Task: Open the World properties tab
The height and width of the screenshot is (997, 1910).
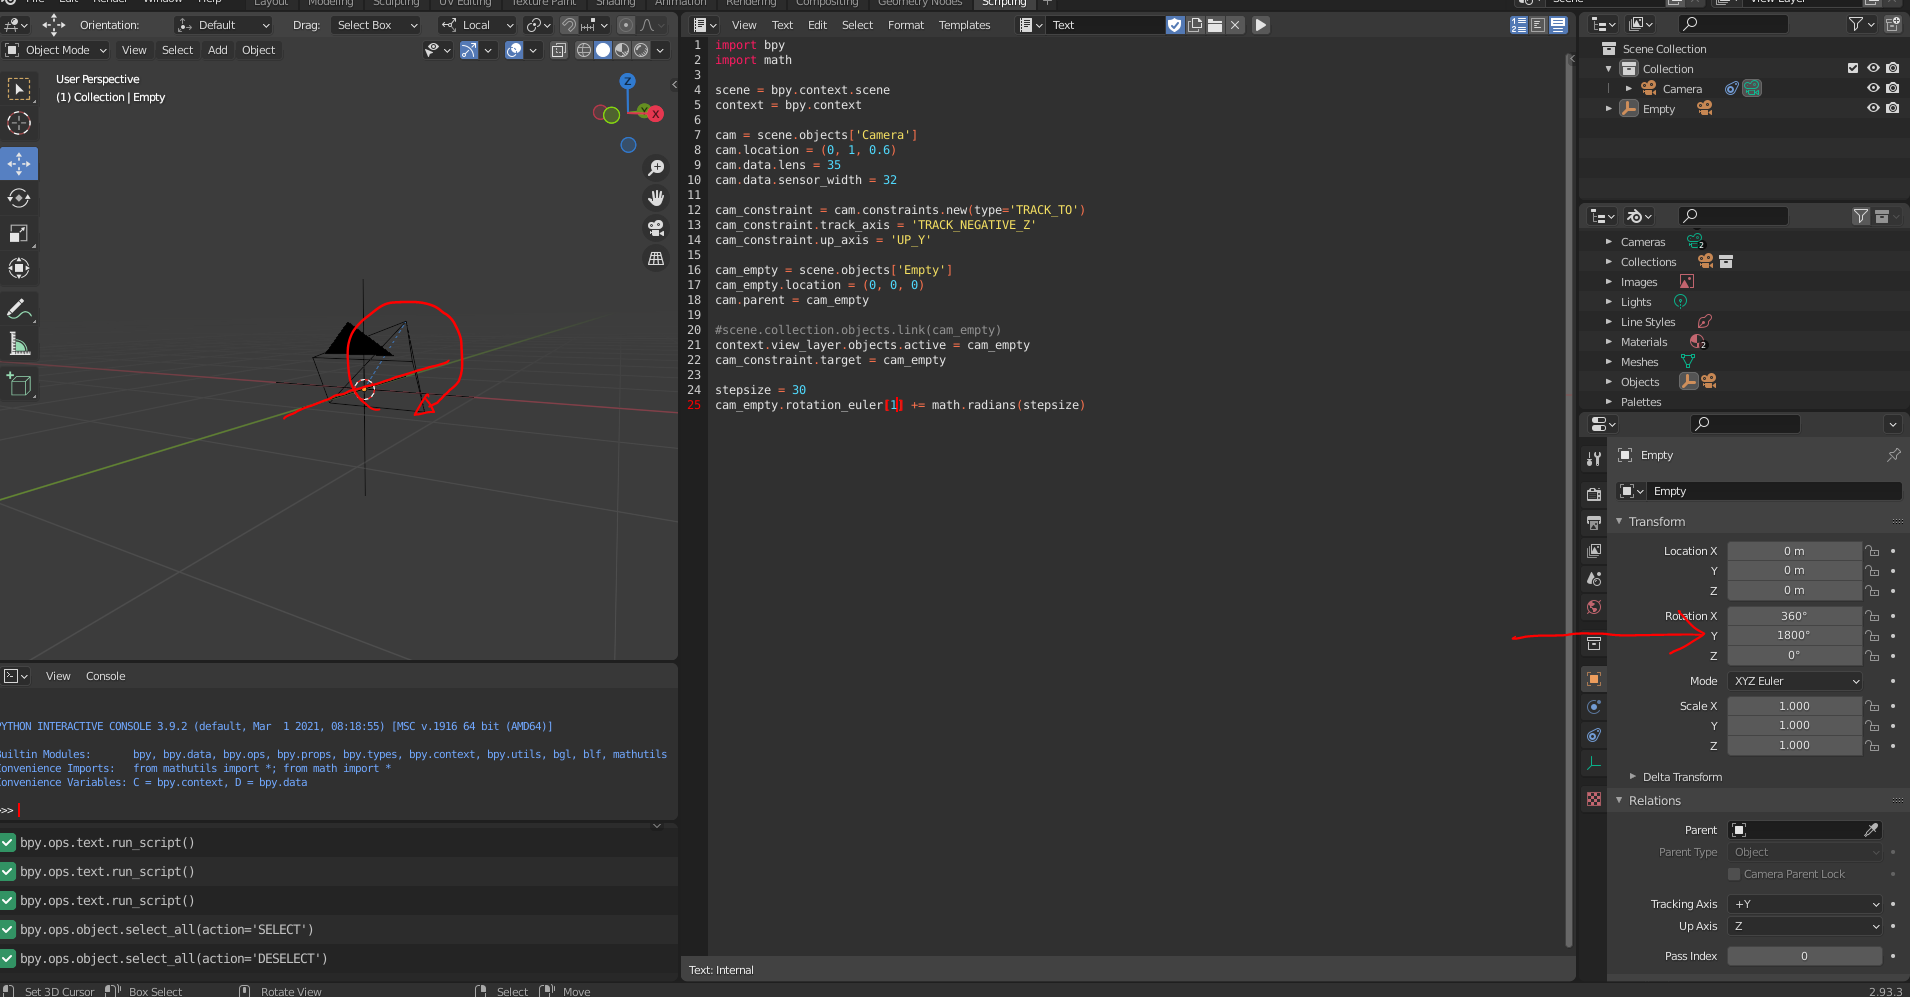Action: [1594, 607]
